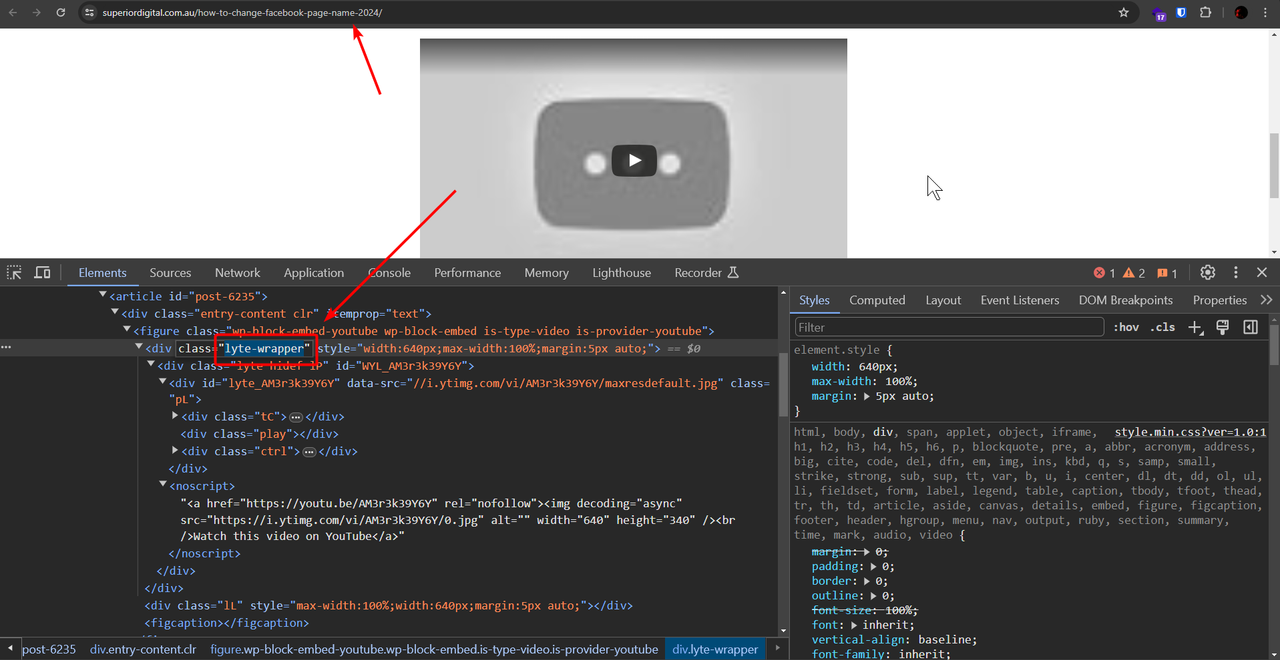Viewport: 1280px width, 660px height.
Task: Go forward using the browser forward arrow
Action: click(x=37, y=13)
